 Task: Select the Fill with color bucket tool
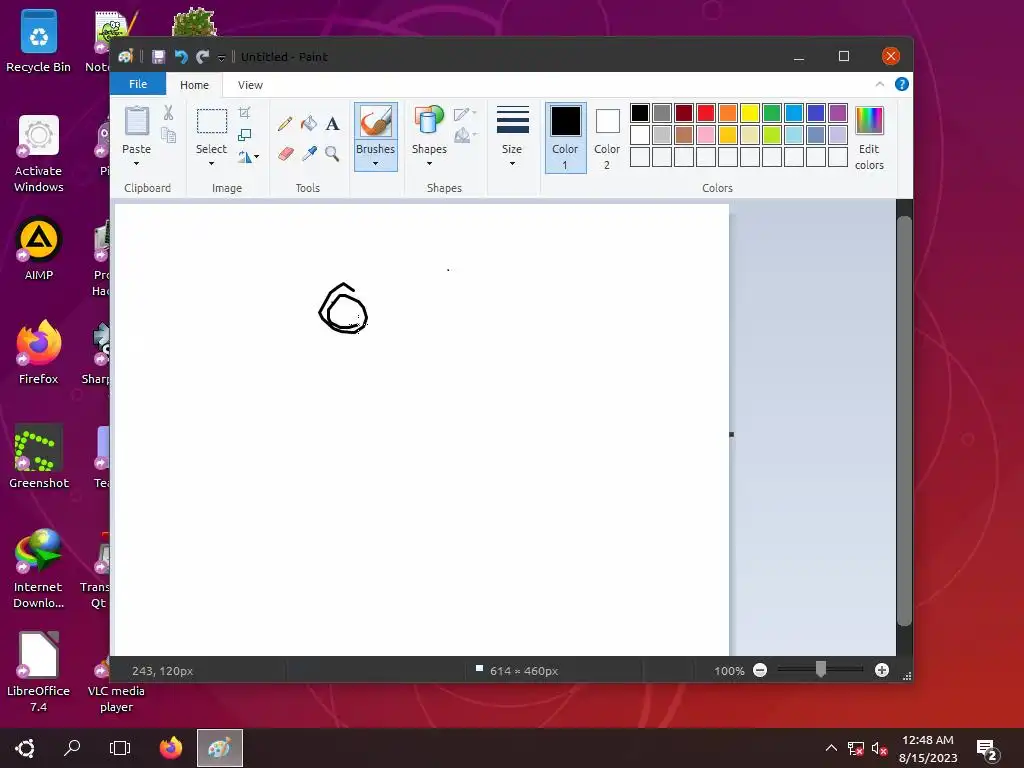309,123
